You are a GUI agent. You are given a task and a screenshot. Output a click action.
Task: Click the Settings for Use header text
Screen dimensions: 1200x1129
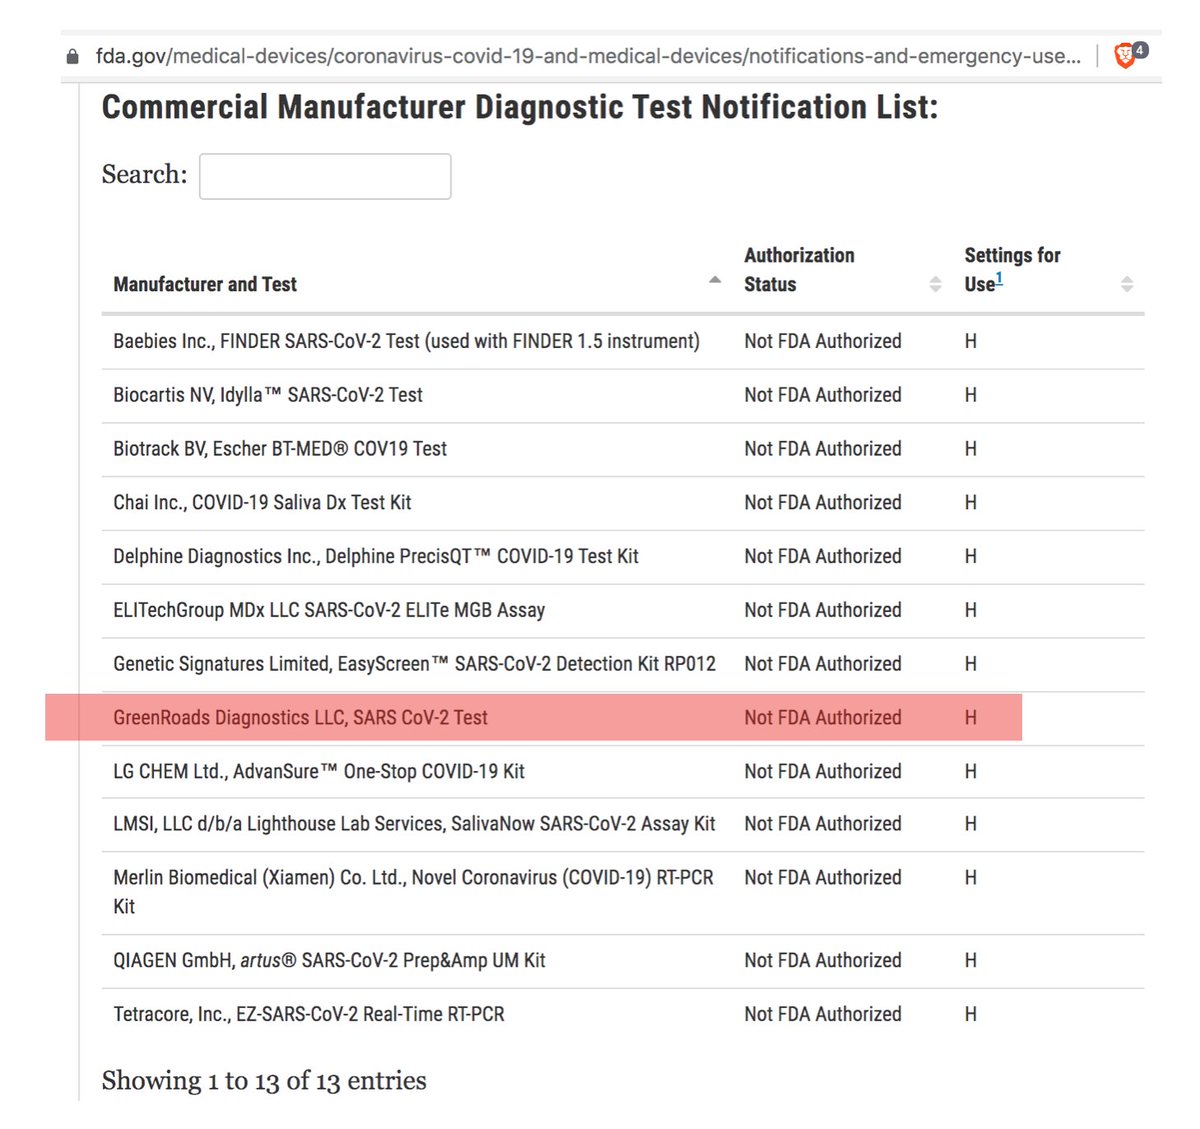tap(1012, 269)
